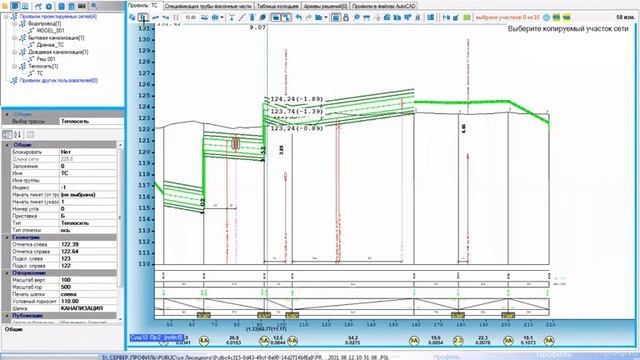Click the highlighted blue icon above the profile tree

pos(15,6)
